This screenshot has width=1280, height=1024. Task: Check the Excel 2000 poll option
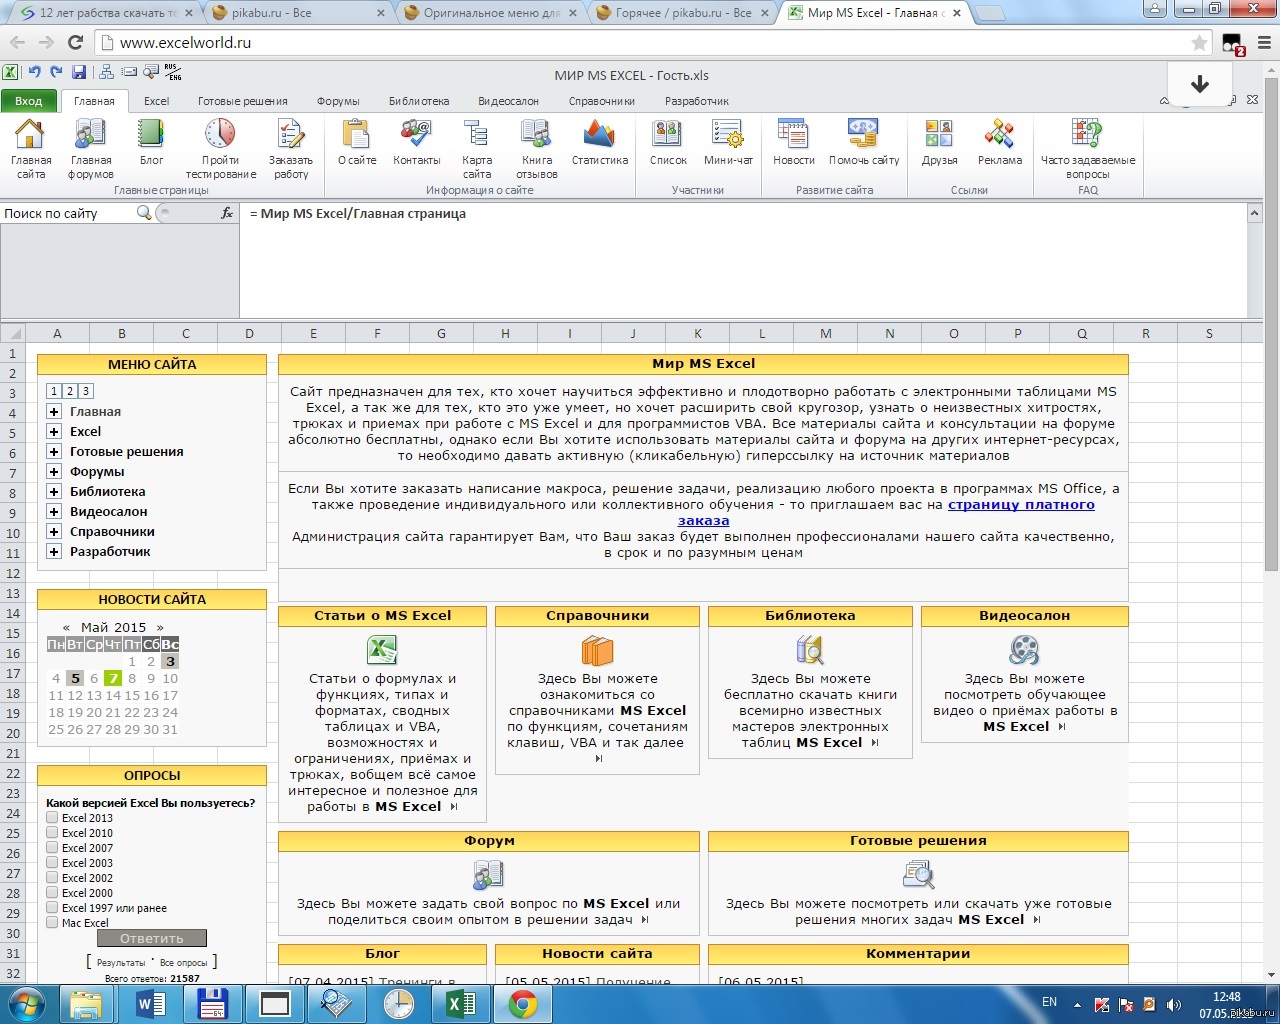(52, 892)
